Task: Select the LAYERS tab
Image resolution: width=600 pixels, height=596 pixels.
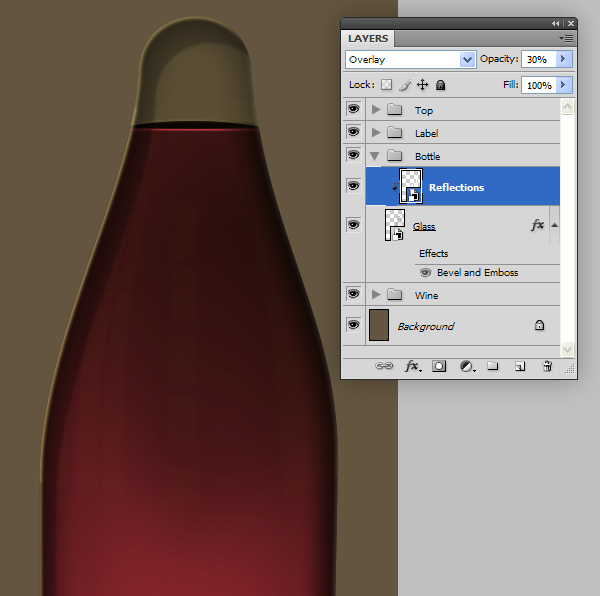Action: 368,39
